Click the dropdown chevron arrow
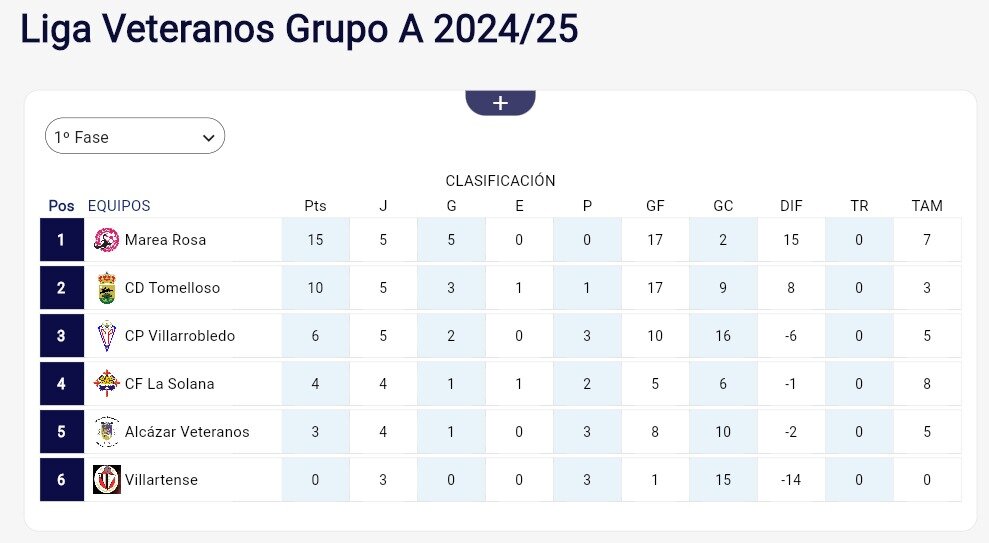The height and width of the screenshot is (543, 989). click(209, 137)
